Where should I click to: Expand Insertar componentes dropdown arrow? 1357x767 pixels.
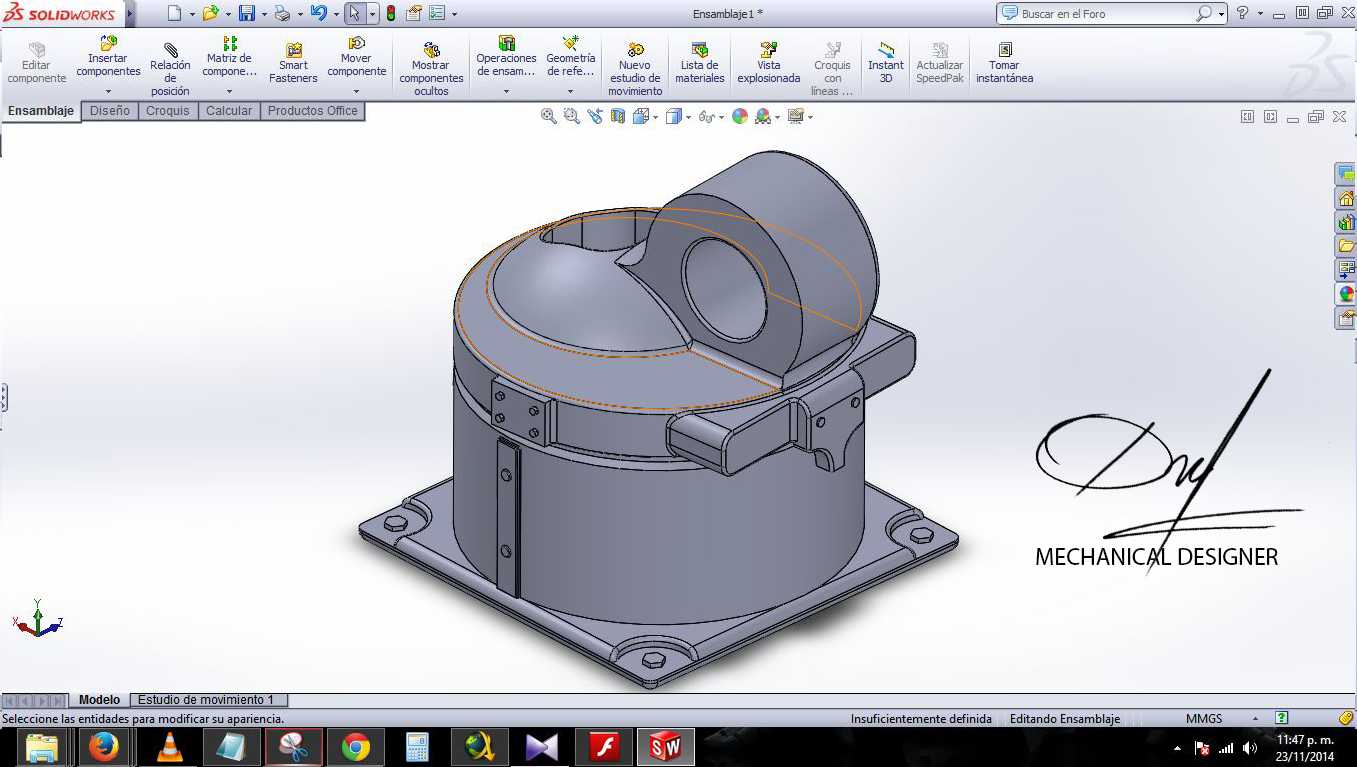click(x=108, y=92)
